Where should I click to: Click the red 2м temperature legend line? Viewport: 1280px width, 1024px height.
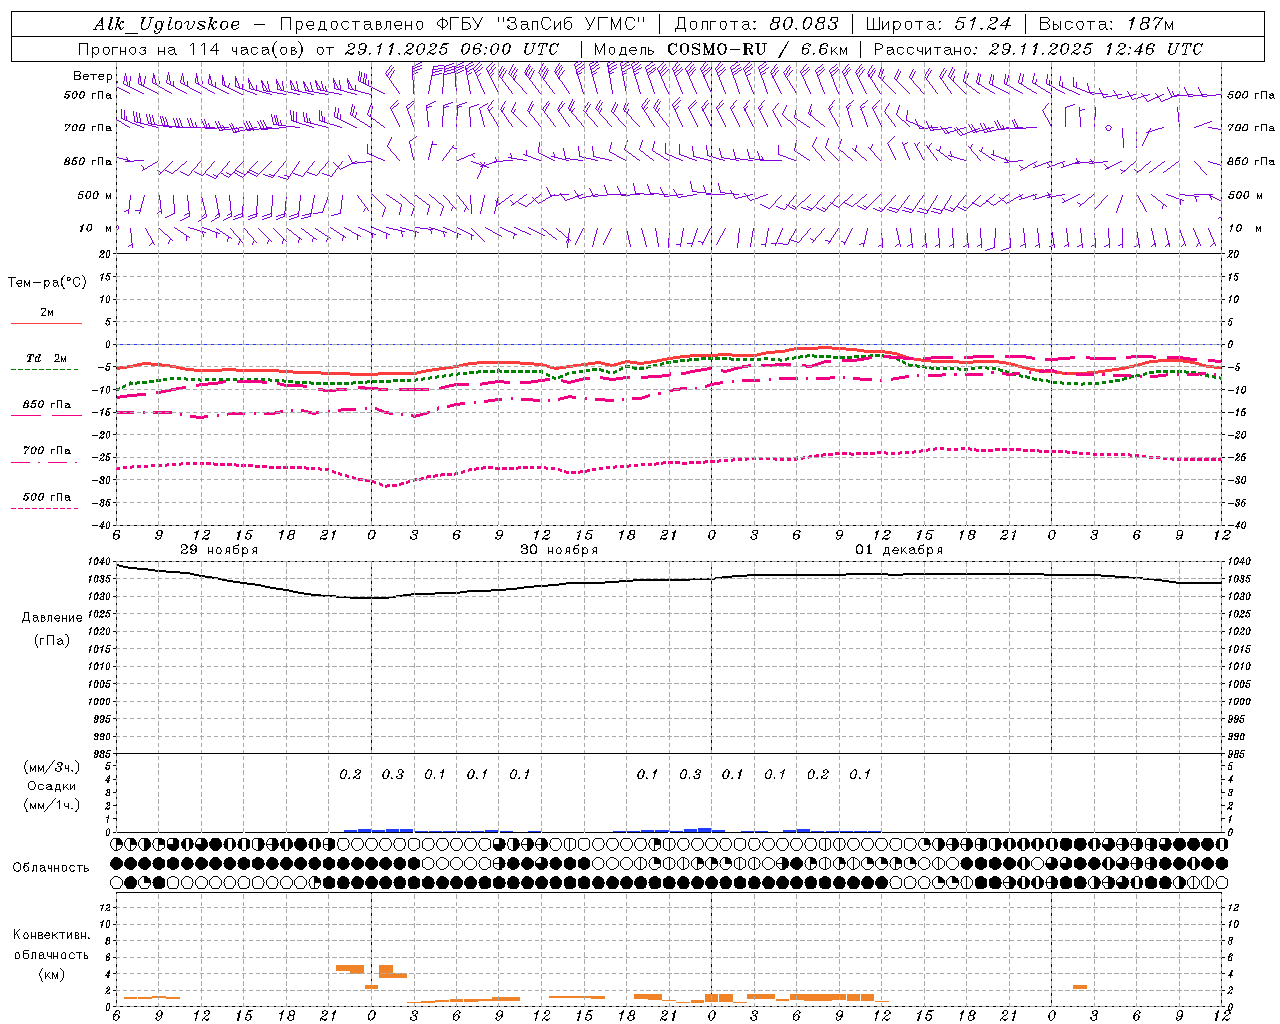click(46, 324)
